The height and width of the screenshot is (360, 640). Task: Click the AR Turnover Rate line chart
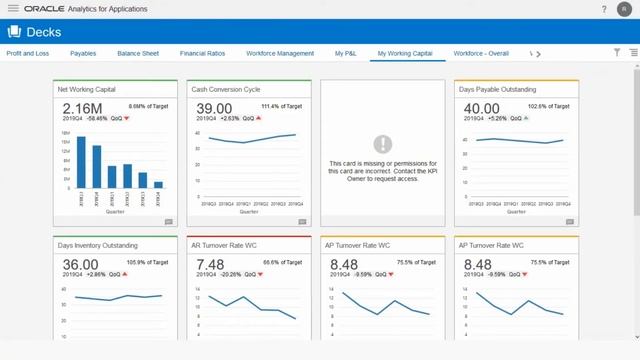[252, 307]
